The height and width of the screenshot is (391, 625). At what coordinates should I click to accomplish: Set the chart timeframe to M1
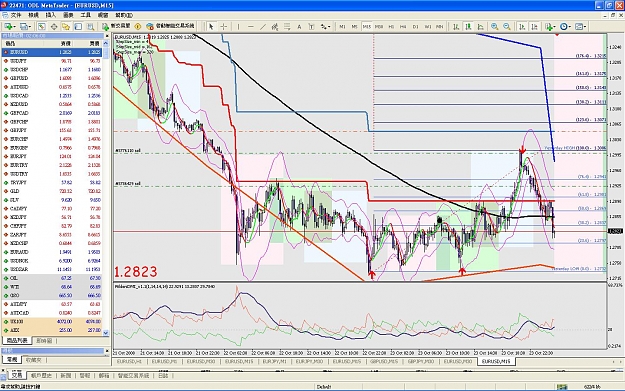point(342,27)
